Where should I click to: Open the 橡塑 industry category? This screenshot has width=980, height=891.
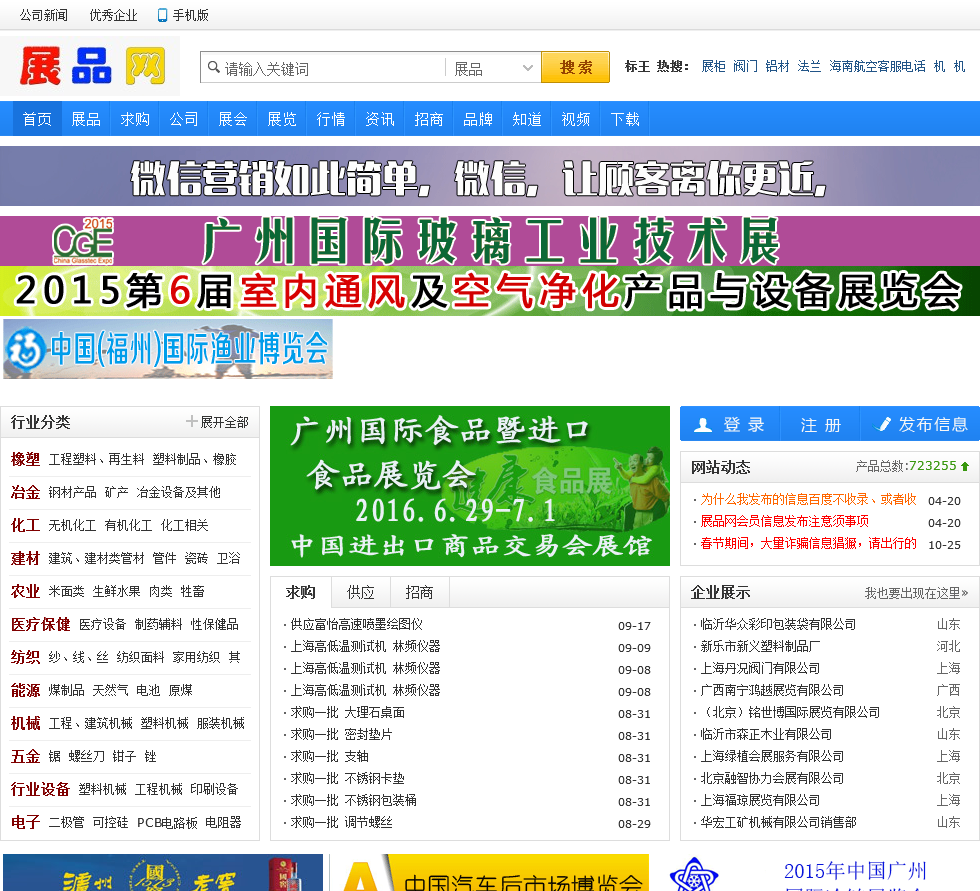[x=25, y=459]
